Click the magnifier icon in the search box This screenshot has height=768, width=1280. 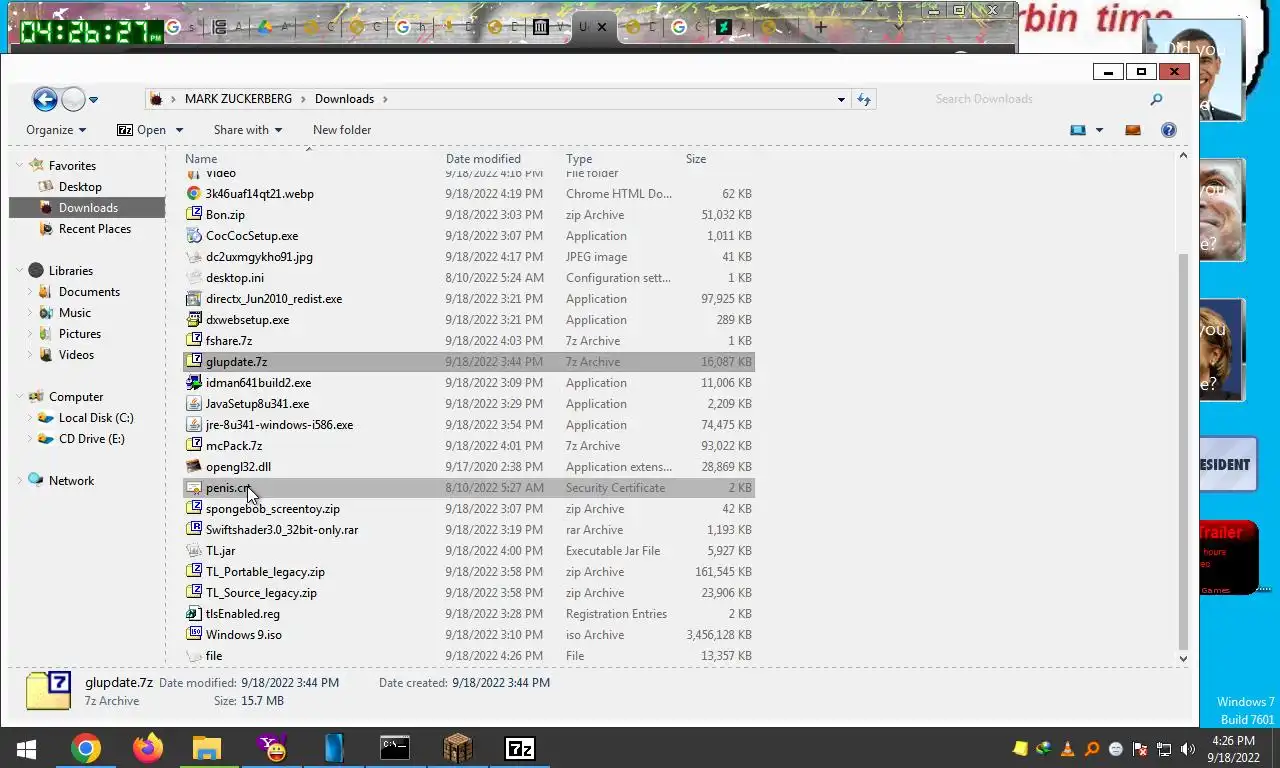[x=1156, y=99]
